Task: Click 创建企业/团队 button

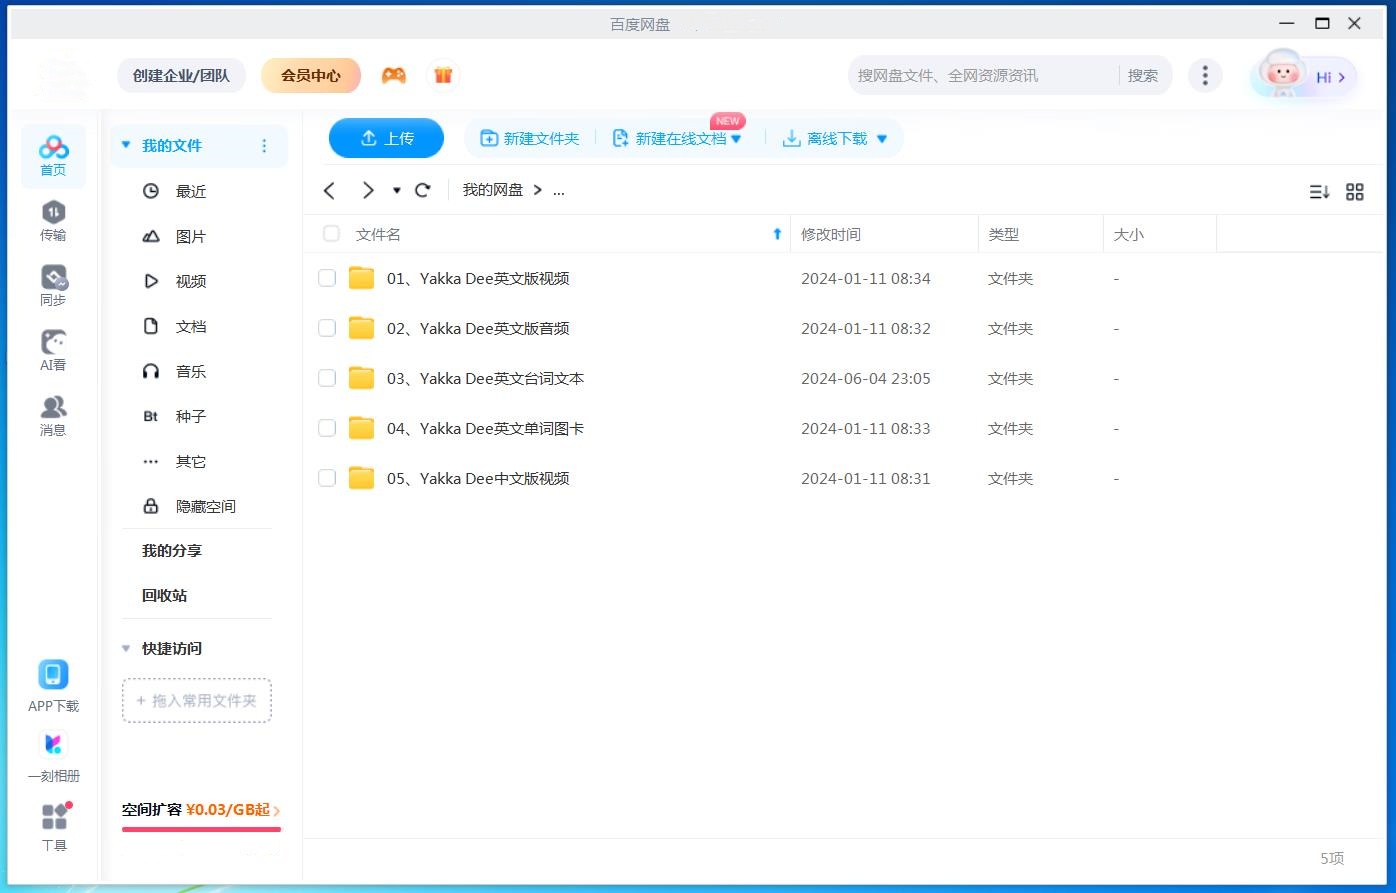Action: (x=181, y=75)
